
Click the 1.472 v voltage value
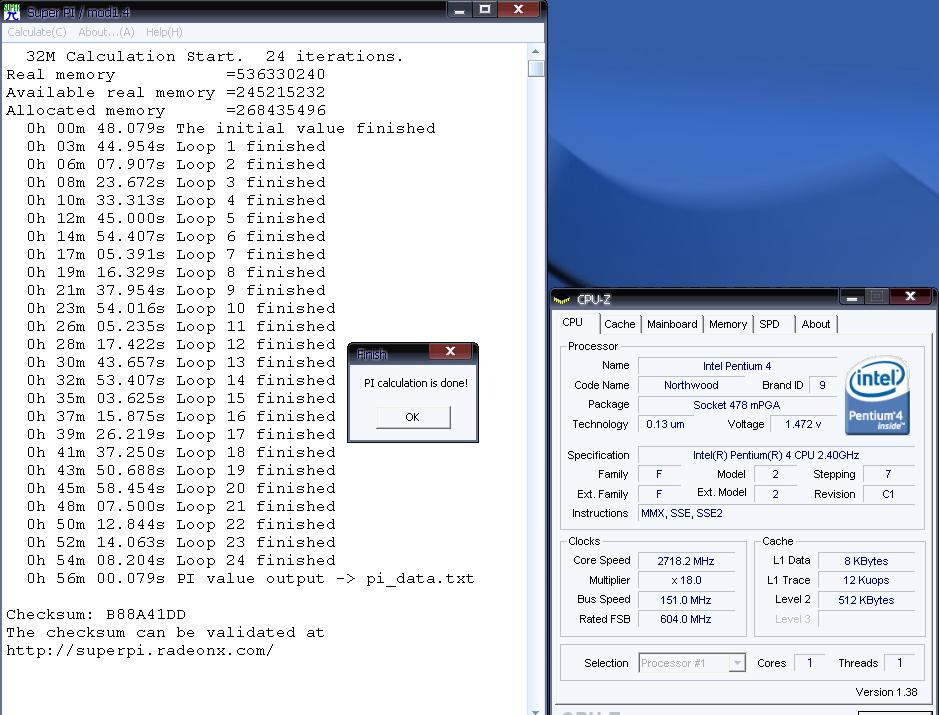pos(802,424)
